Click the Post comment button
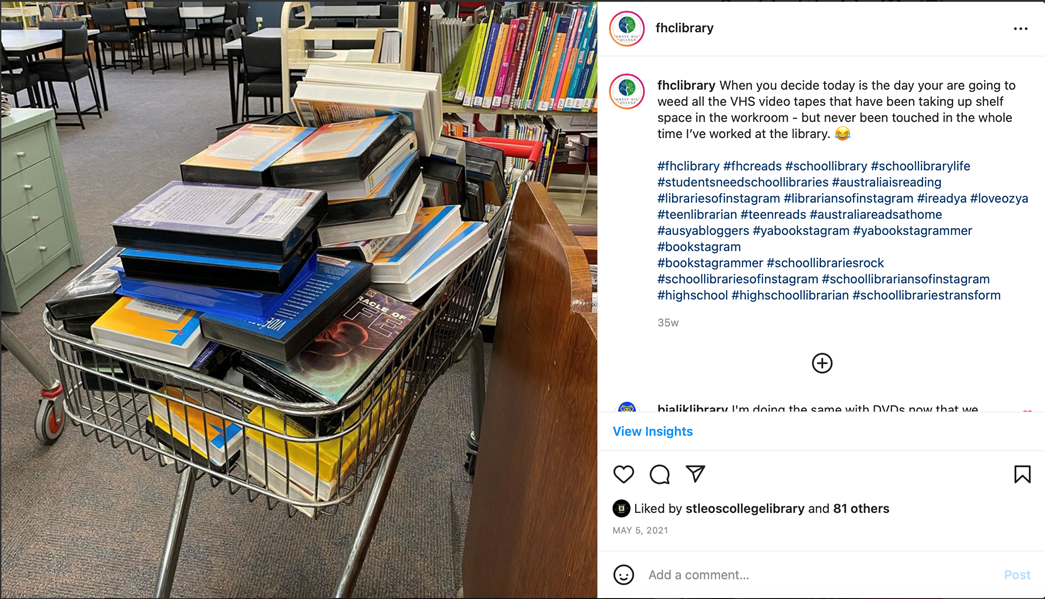1045x599 pixels. 1017,574
